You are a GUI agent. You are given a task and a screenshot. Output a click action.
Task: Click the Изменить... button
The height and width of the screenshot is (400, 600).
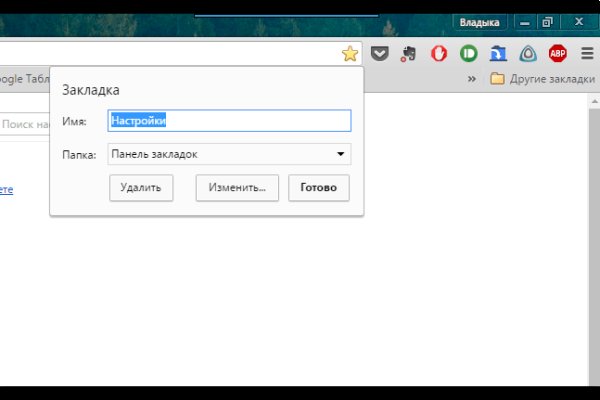point(237,187)
